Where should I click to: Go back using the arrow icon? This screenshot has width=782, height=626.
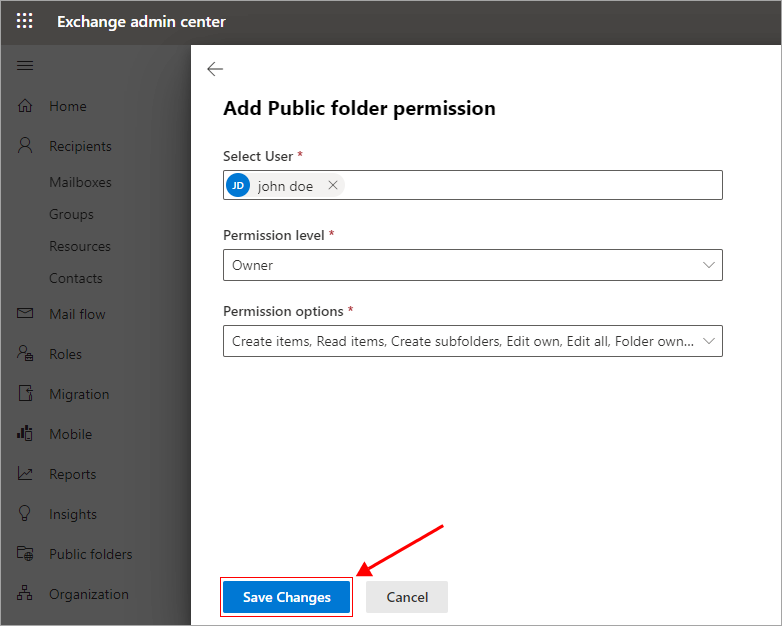tap(214, 69)
